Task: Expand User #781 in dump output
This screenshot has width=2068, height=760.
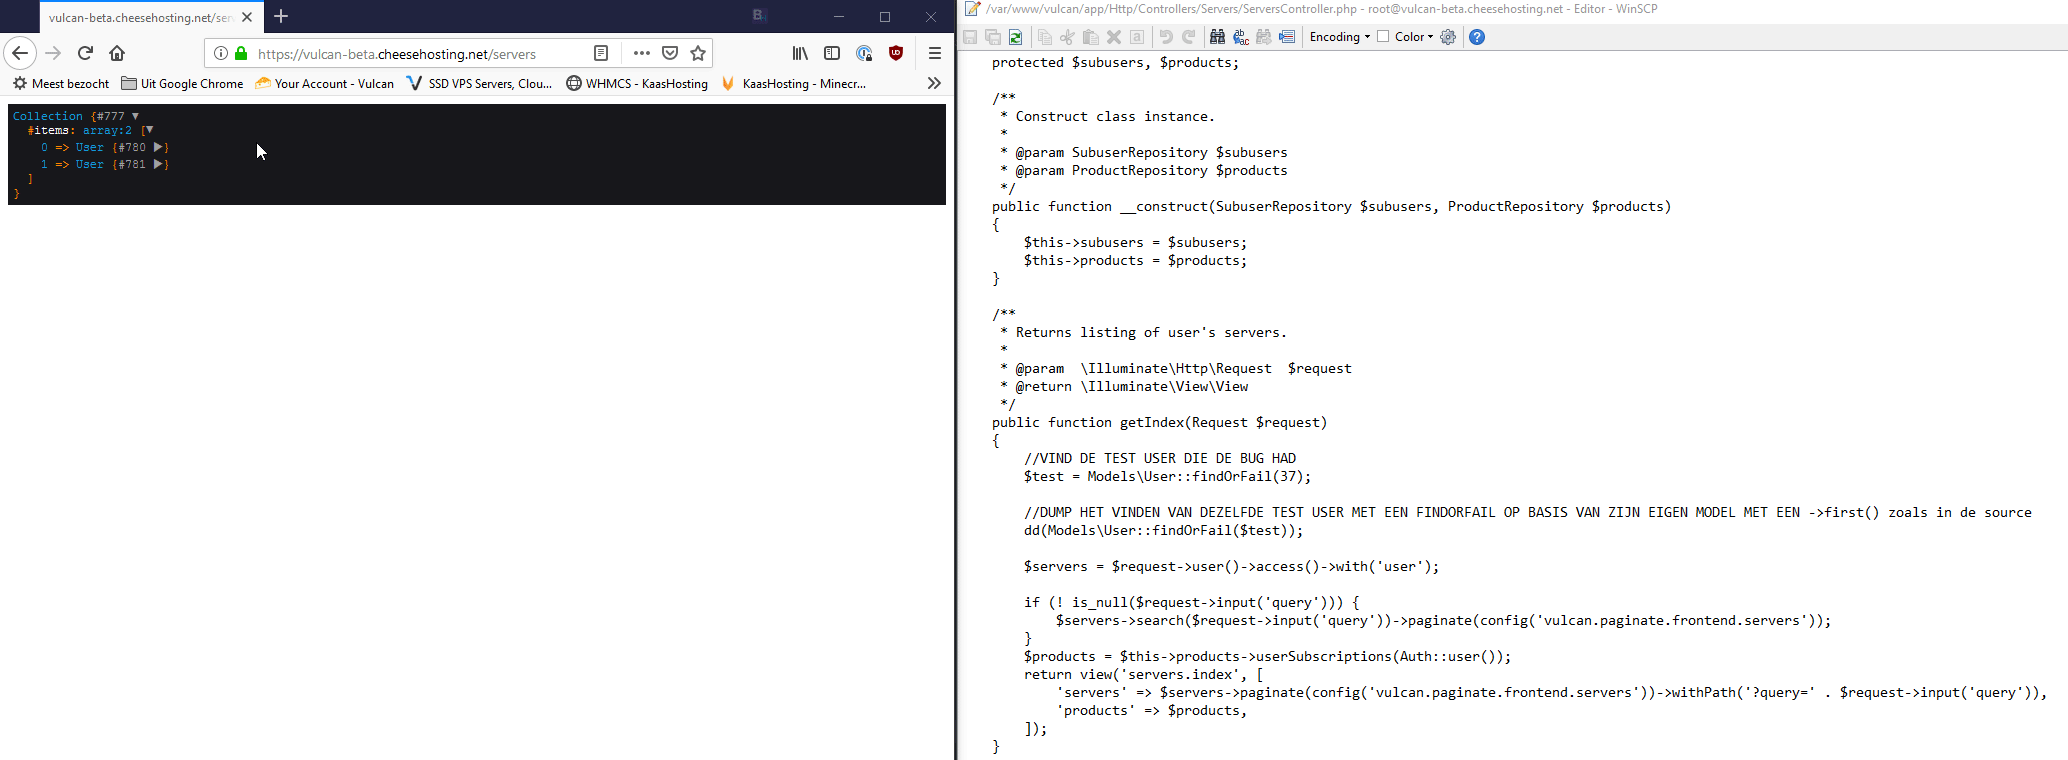Action: click(158, 164)
